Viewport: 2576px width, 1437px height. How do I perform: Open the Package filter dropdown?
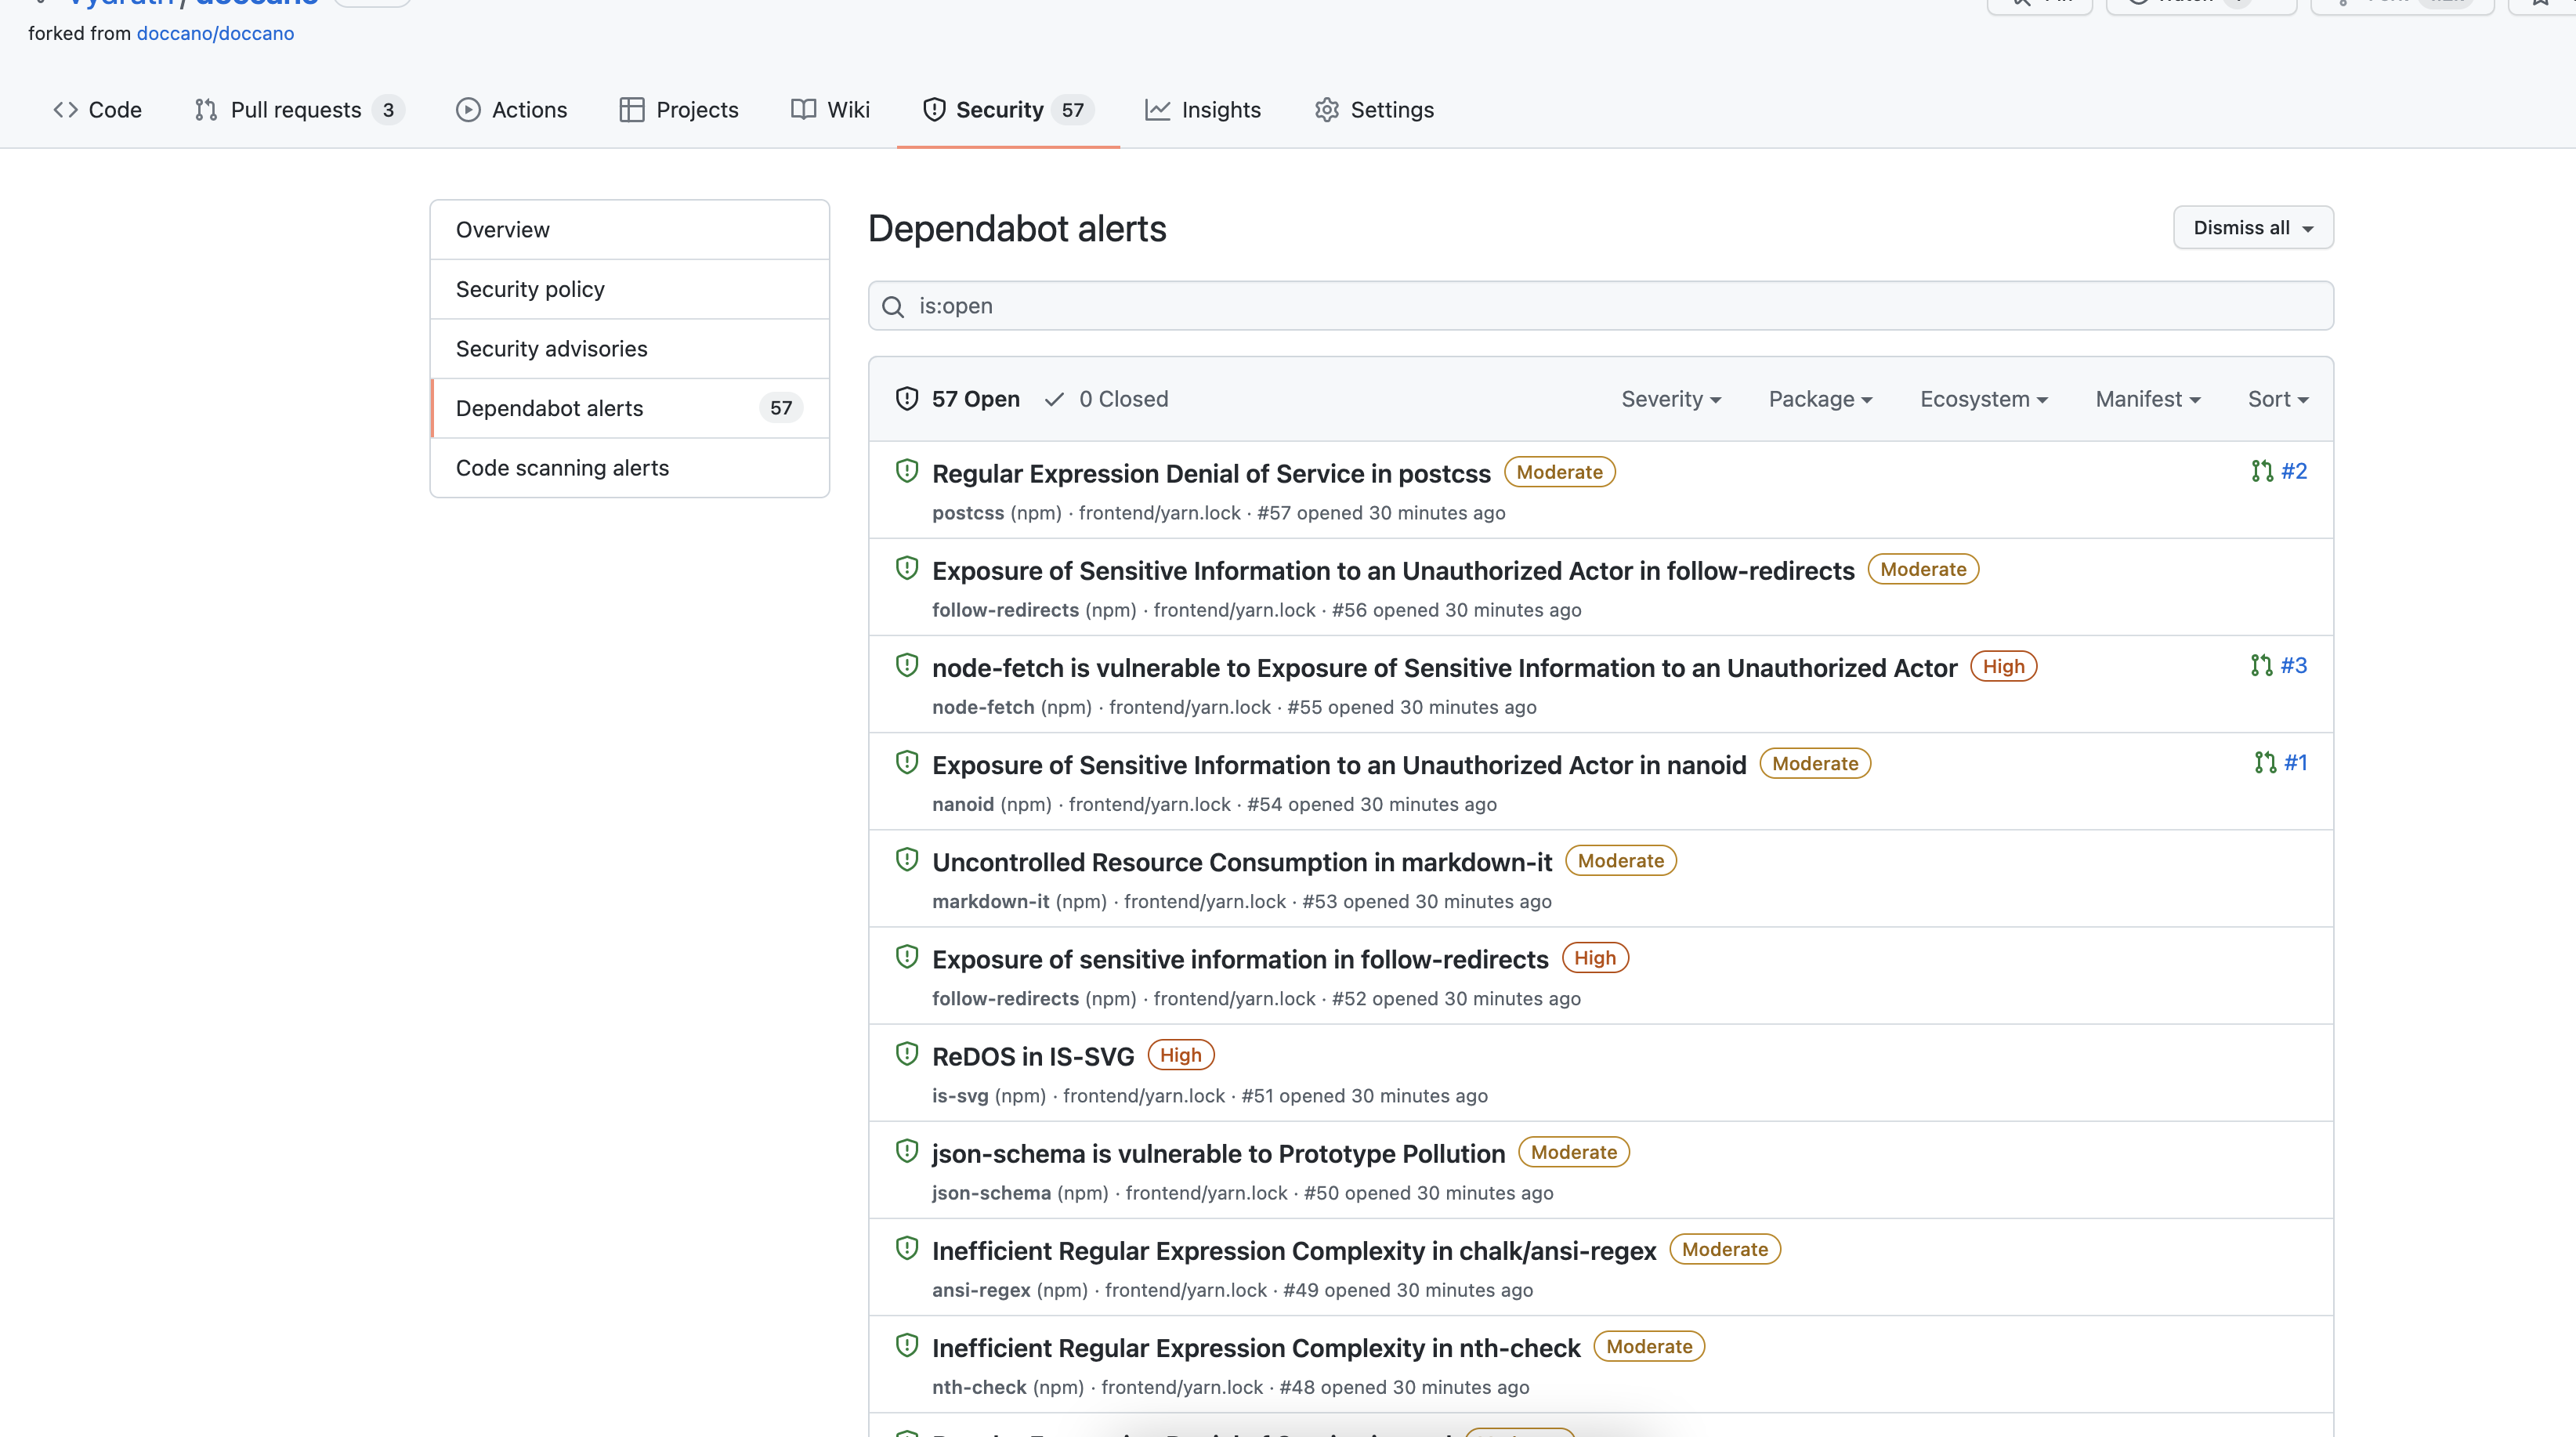click(x=1819, y=398)
